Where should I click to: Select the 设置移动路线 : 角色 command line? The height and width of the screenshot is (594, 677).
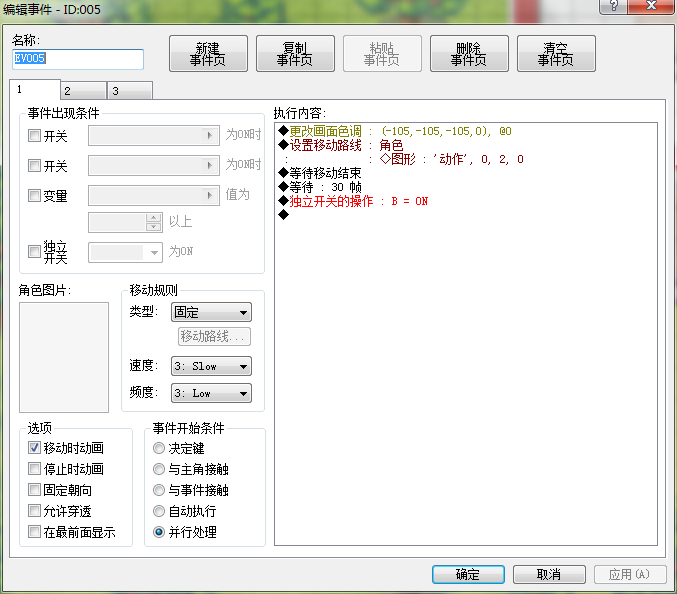[341, 145]
